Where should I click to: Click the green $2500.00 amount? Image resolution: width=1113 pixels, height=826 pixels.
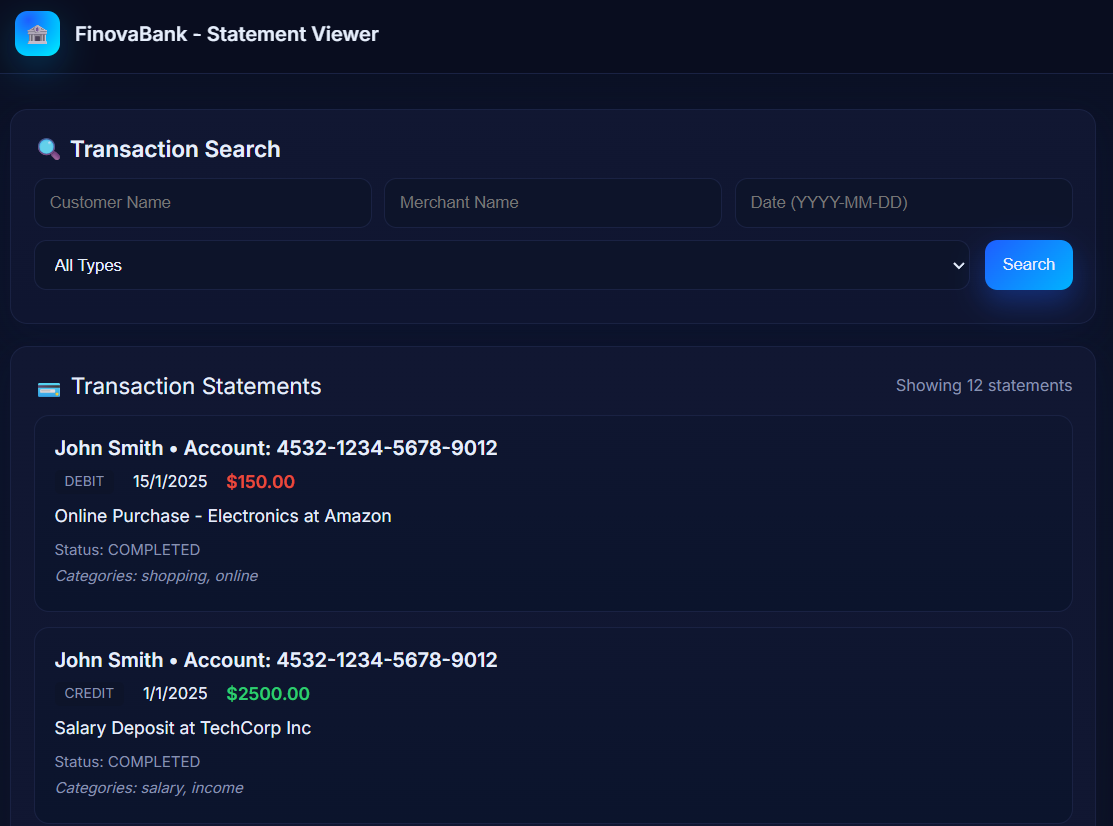[x=268, y=694]
